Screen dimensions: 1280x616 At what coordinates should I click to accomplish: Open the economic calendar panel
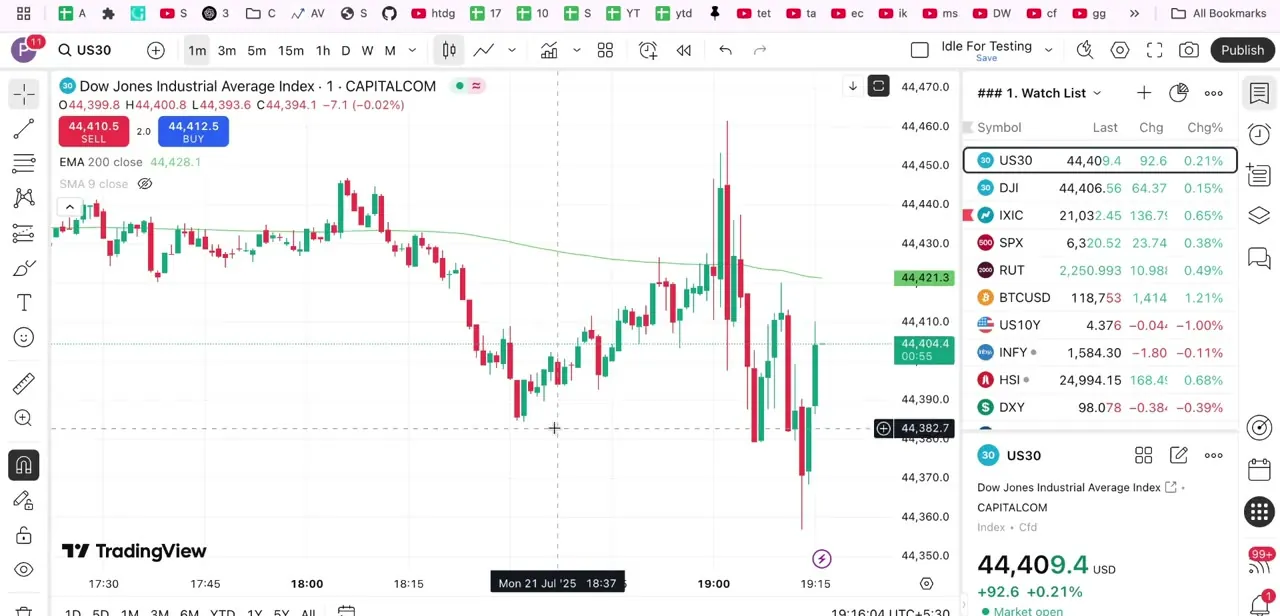(1259, 470)
